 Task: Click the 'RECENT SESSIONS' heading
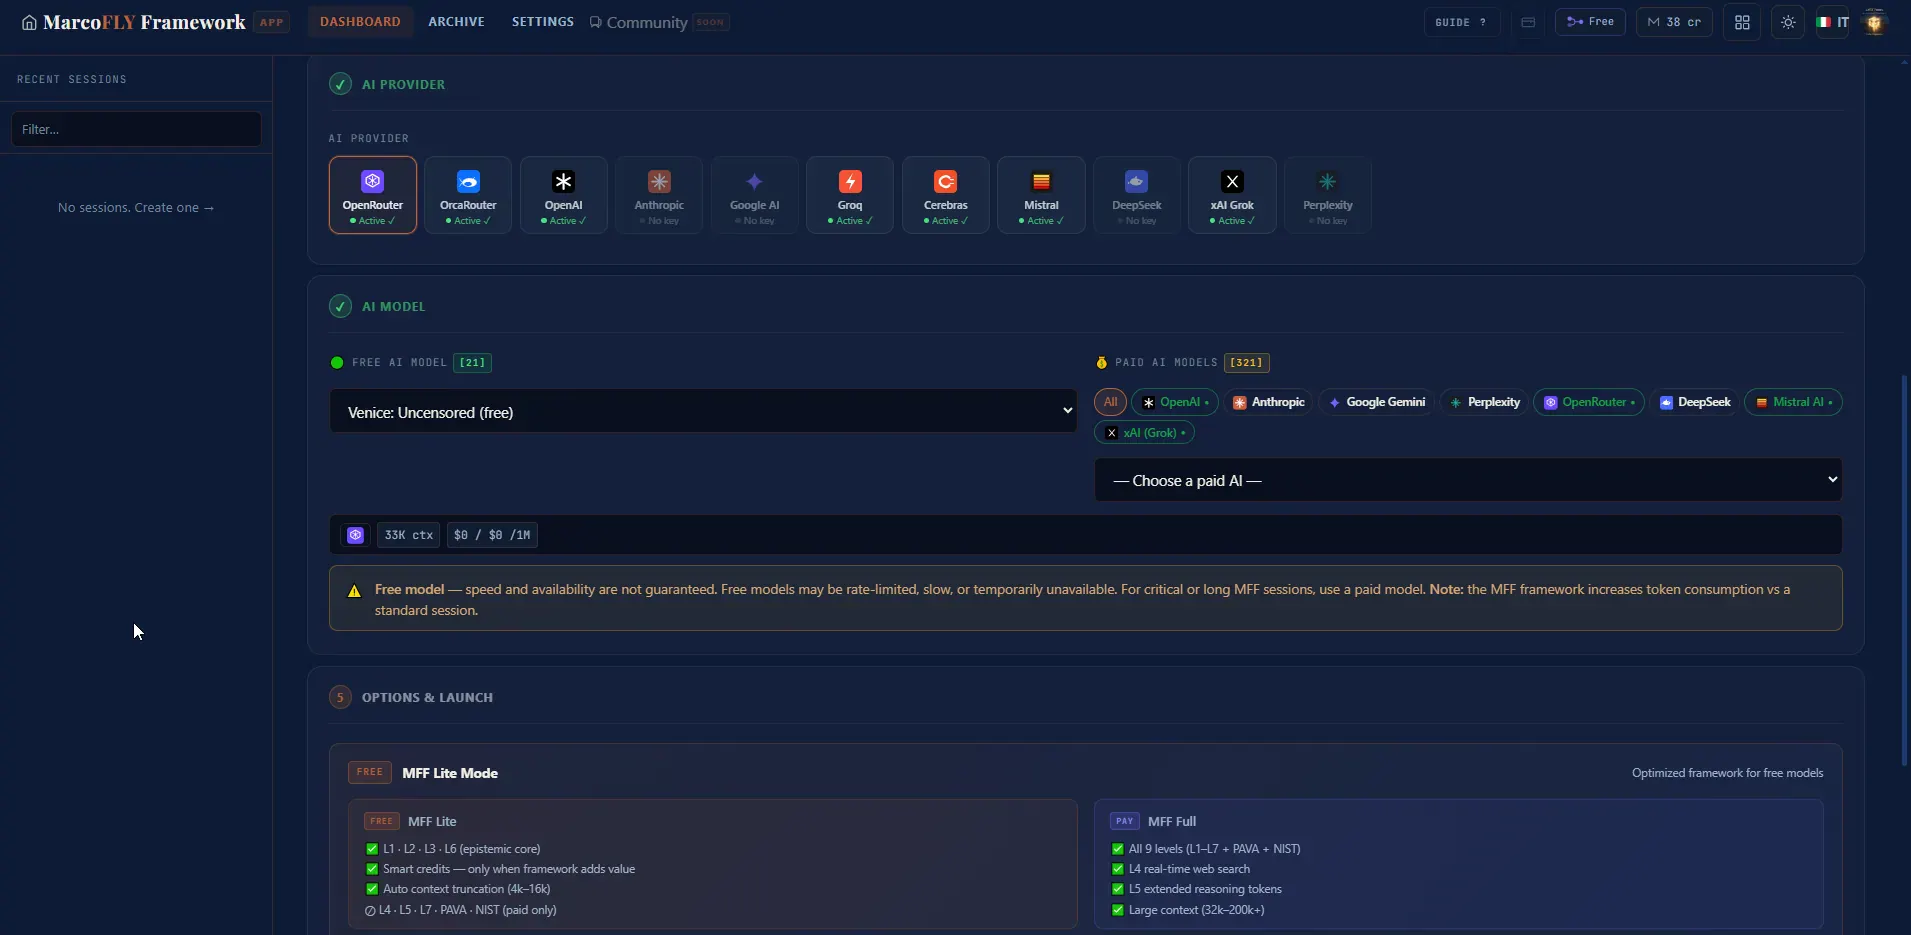tap(72, 79)
